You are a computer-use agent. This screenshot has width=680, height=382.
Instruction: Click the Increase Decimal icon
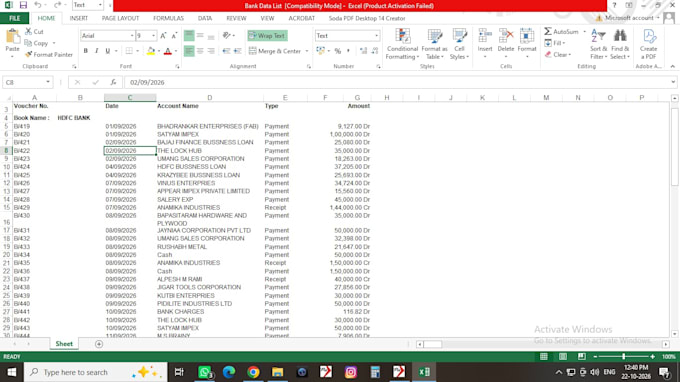tap(363, 51)
